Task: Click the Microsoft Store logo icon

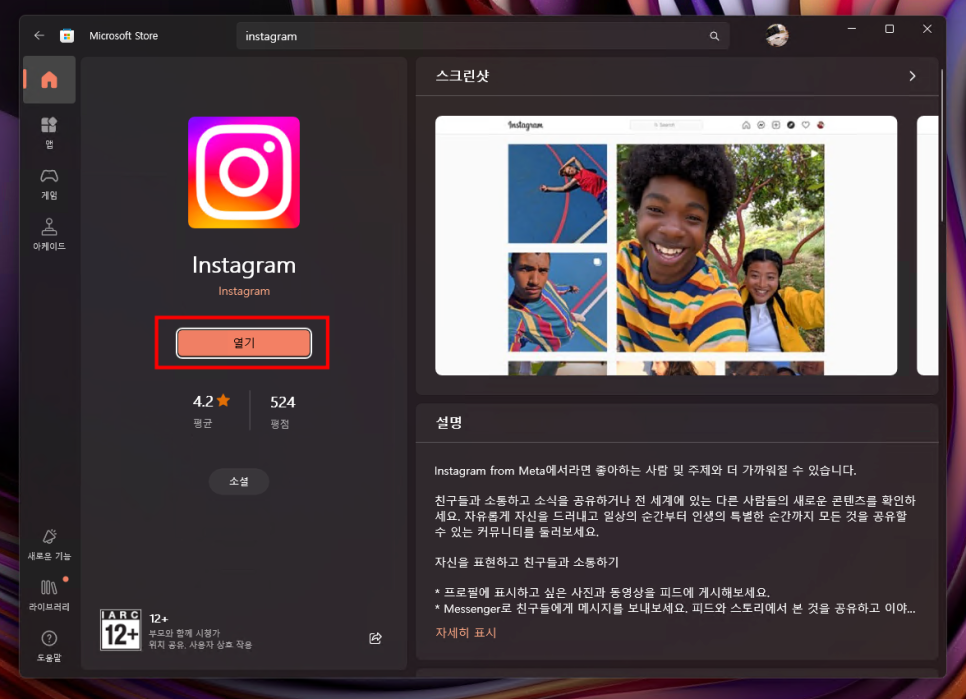Action: (67, 36)
